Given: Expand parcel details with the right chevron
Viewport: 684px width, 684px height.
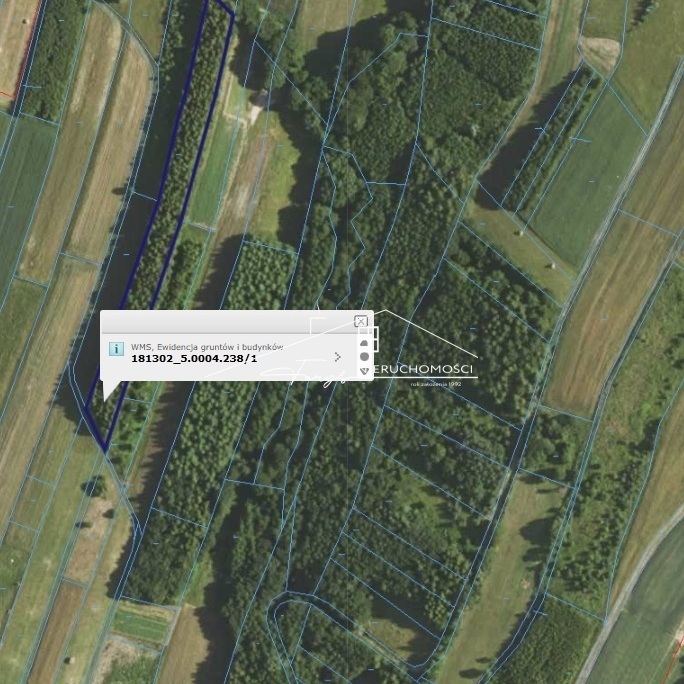Looking at the screenshot, I should [338, 356].
